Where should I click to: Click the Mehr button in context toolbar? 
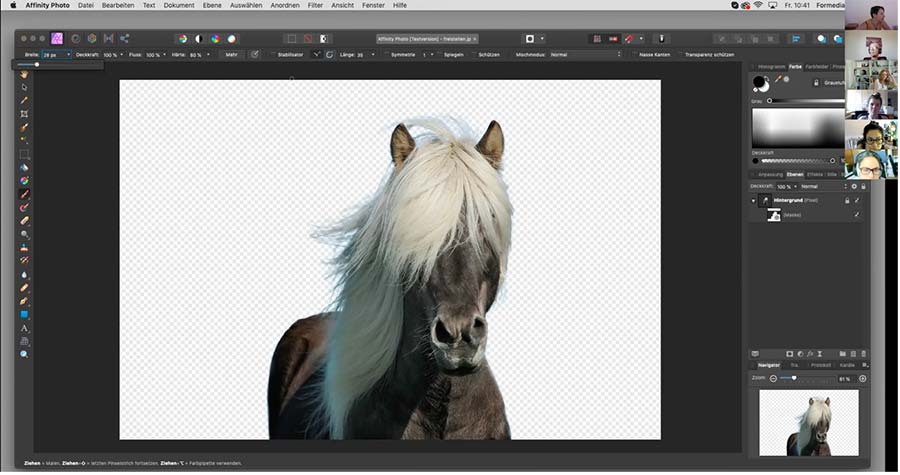[231, 54]
